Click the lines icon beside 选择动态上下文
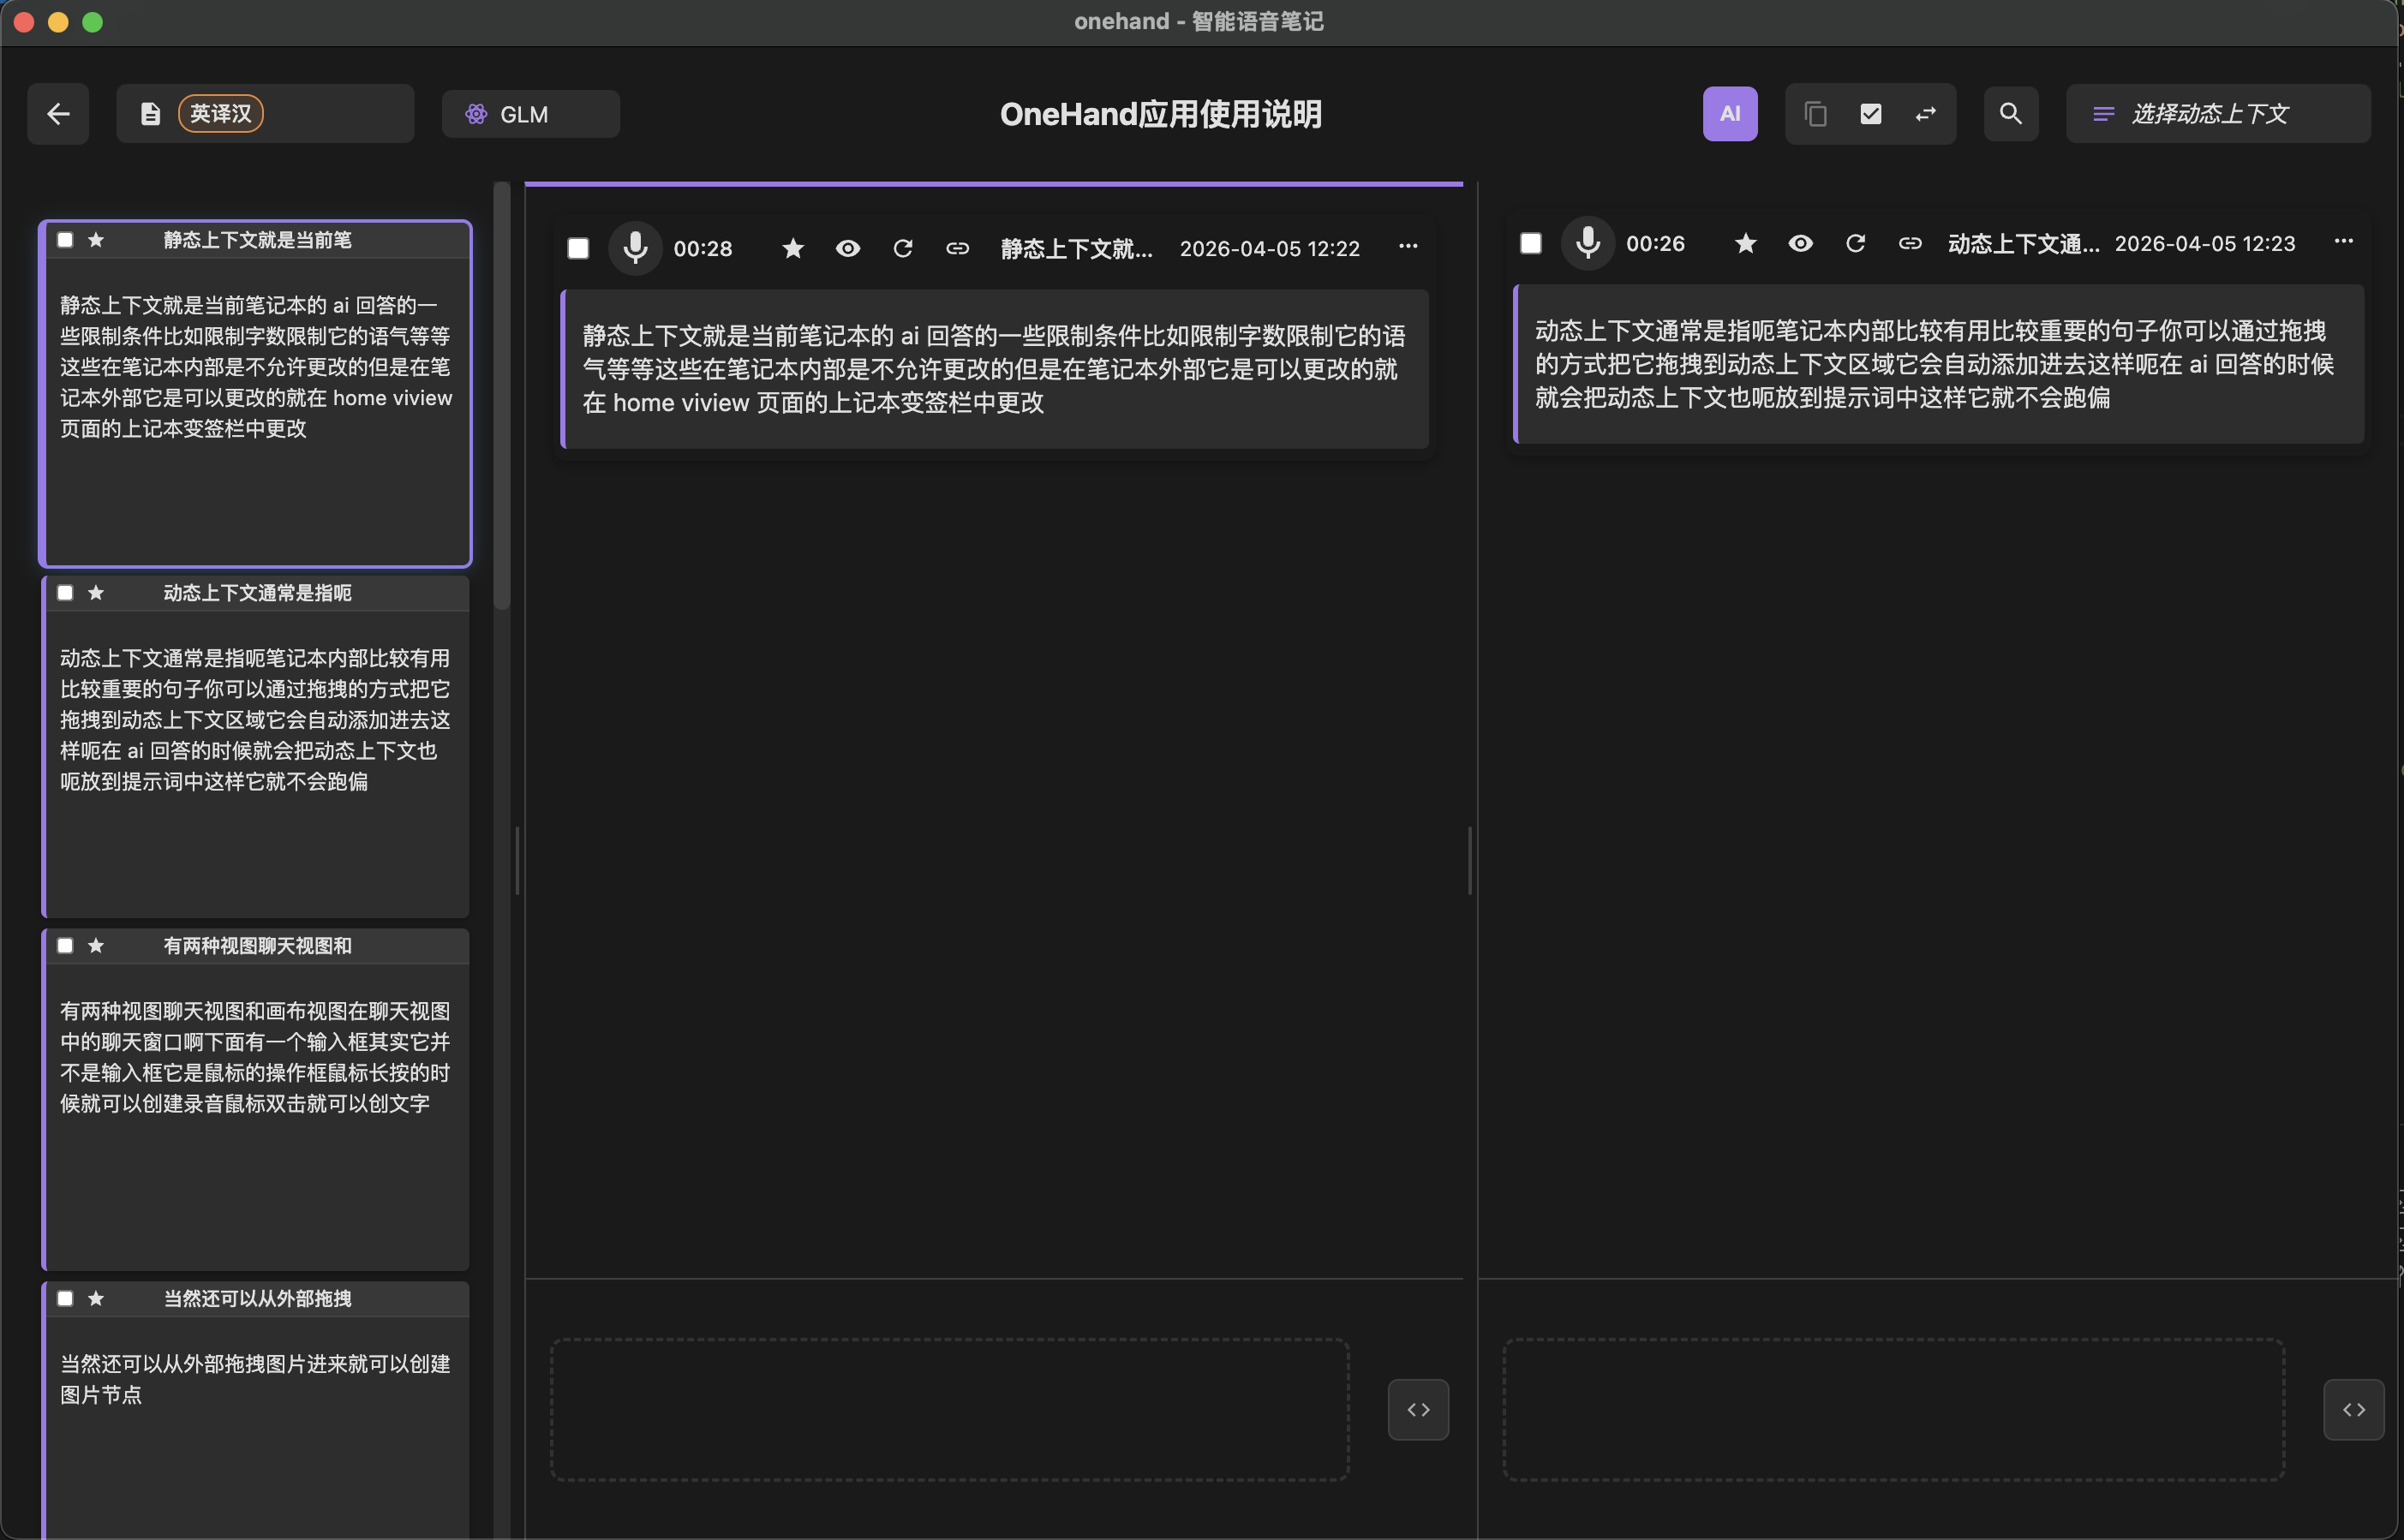Image resolution: width=2404 pixels, height=1540 pixels. coord(2103,114)
